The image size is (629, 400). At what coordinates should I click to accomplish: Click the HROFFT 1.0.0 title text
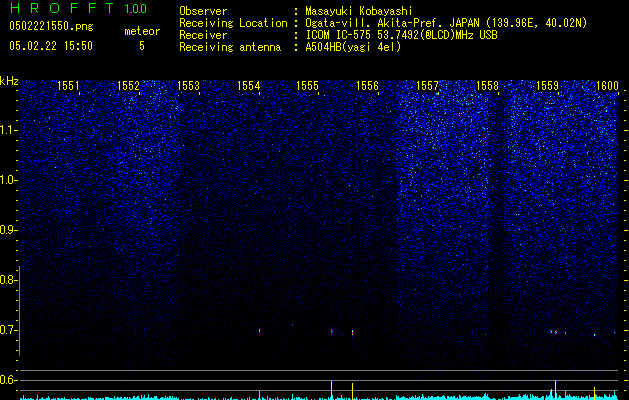pyautogui.click(x=78, y=8)
